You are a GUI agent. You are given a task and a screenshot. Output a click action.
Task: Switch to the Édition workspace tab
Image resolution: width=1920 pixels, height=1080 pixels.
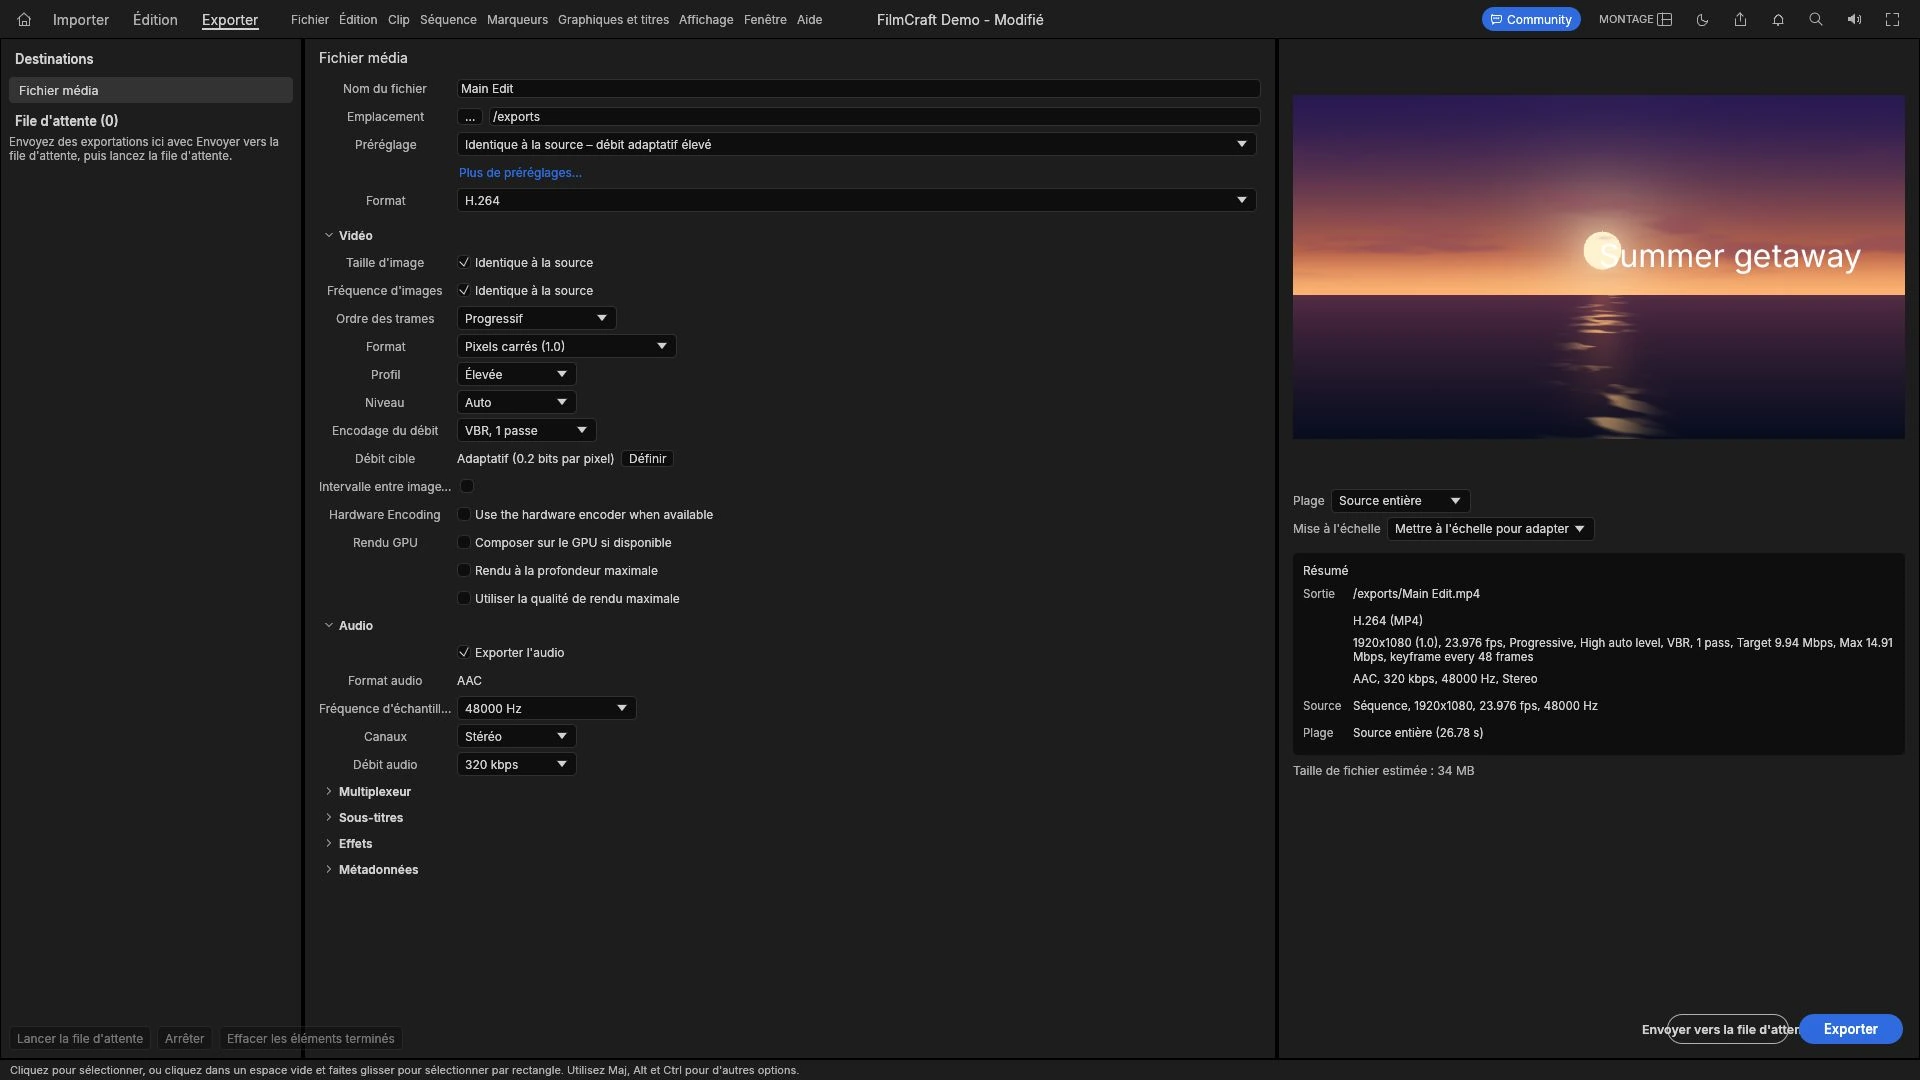tap(155, 20)
